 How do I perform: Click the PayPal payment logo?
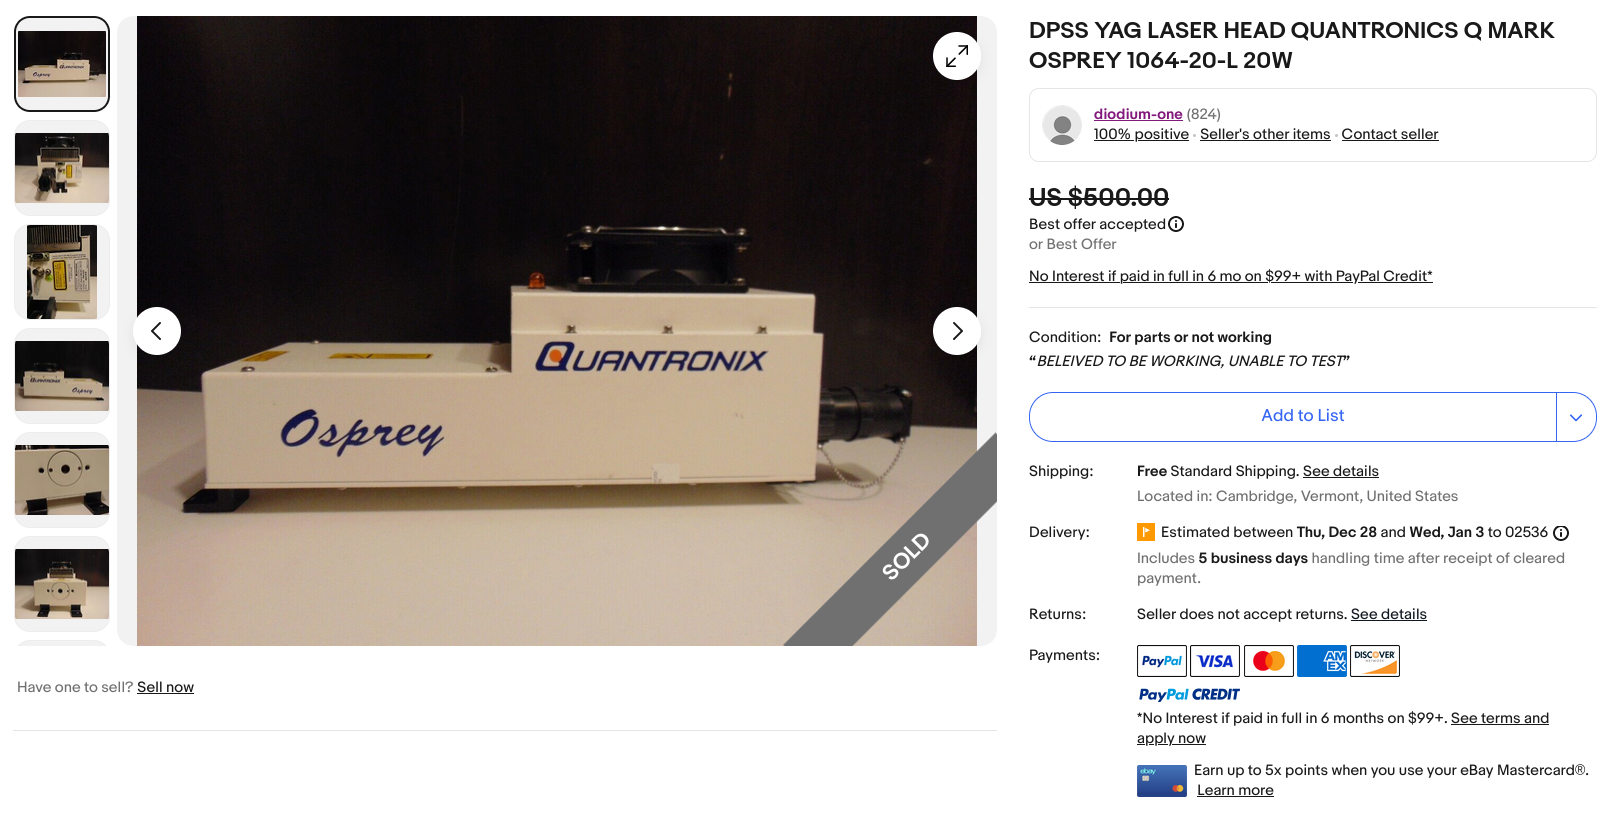1162,661
